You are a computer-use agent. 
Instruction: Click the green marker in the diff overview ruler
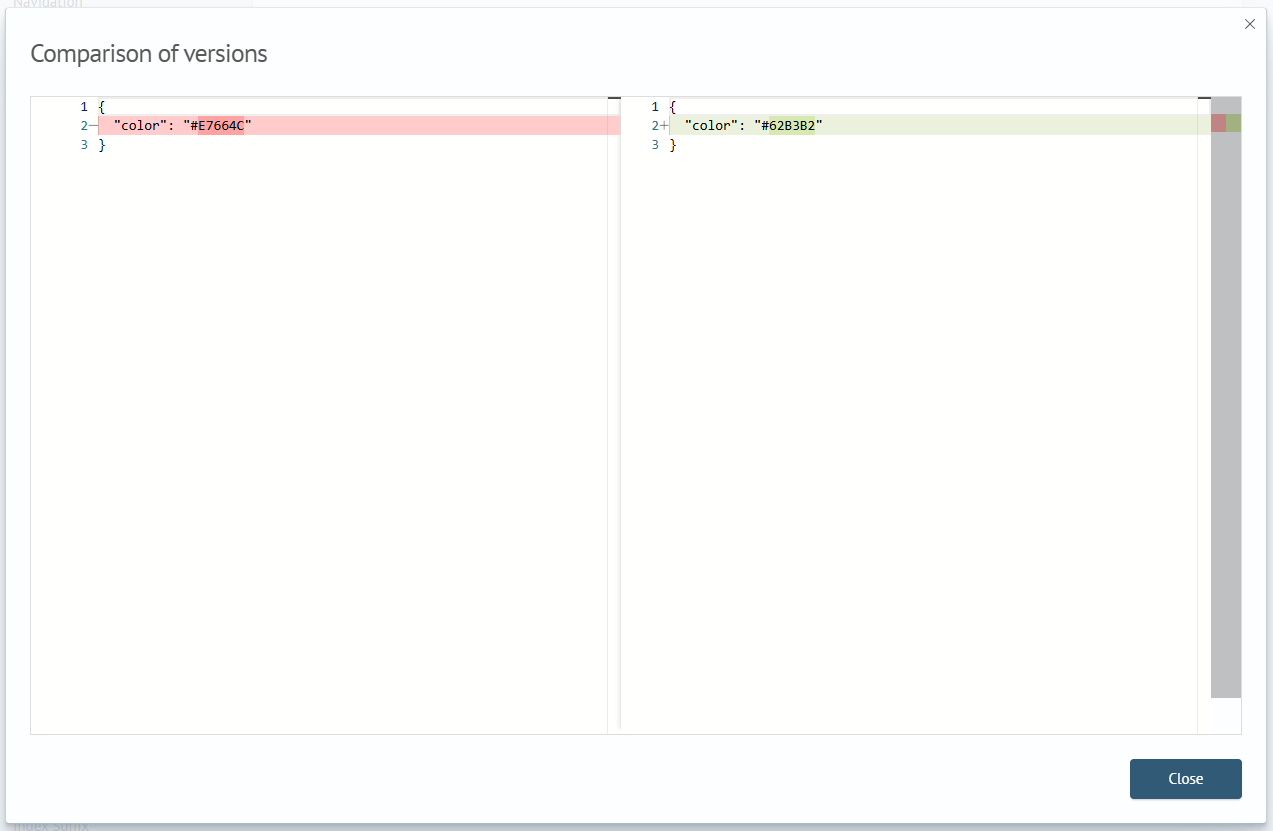tap(1233, 123)
